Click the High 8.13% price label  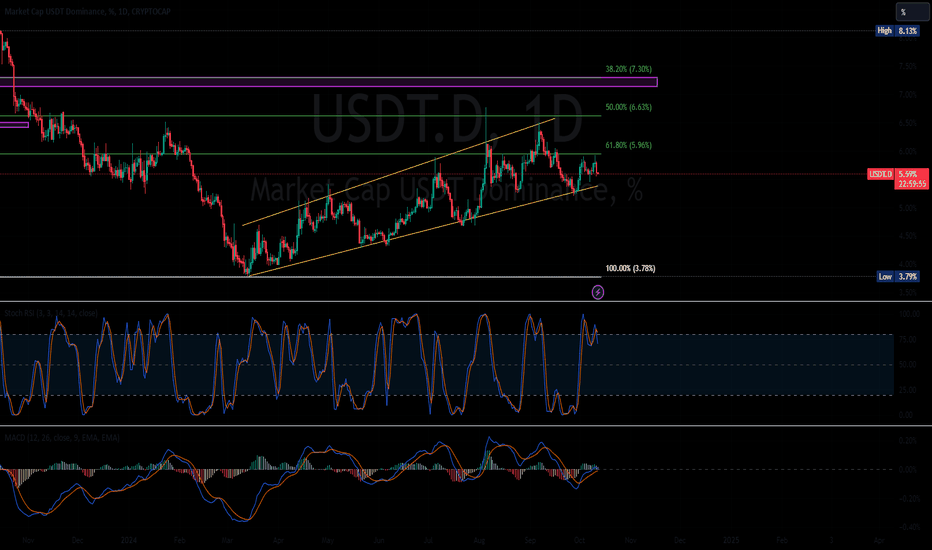coord(898,30)
